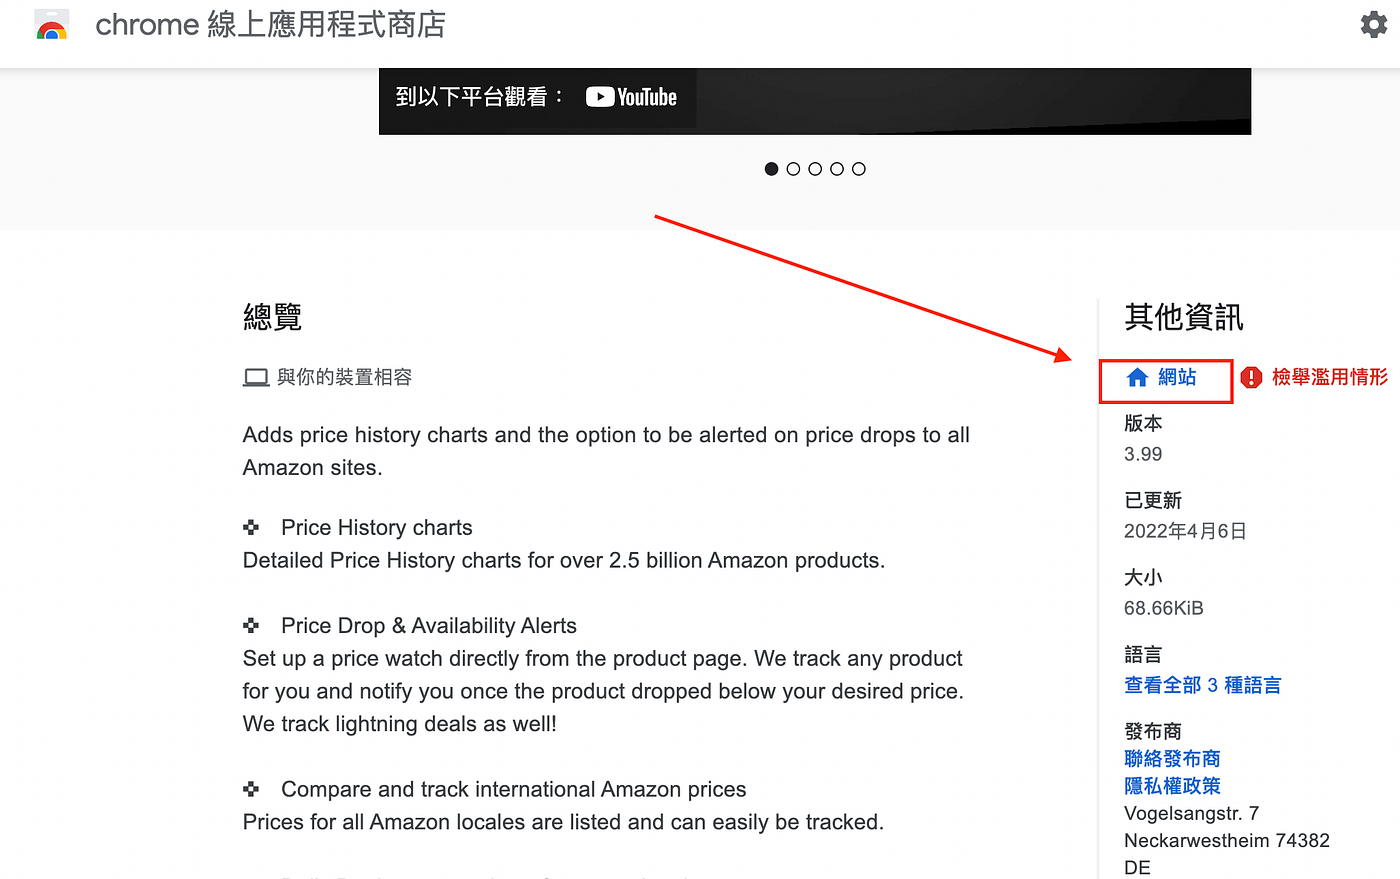The image size is (1400, 879).
Task: Select the third carousel dot
Action: tap(815, 169)
